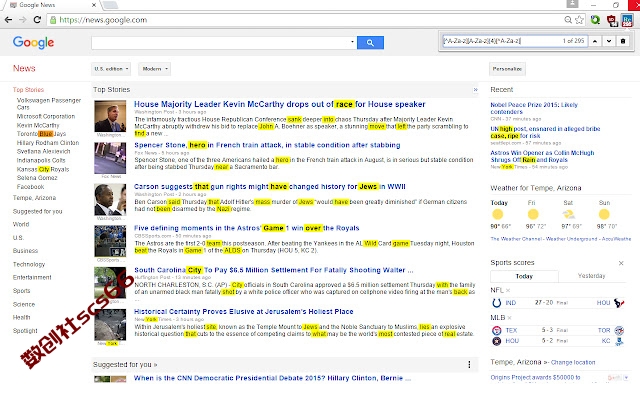640x400 pixels.
Task: Select World in the left sidebar
Action: pos(21,224)
